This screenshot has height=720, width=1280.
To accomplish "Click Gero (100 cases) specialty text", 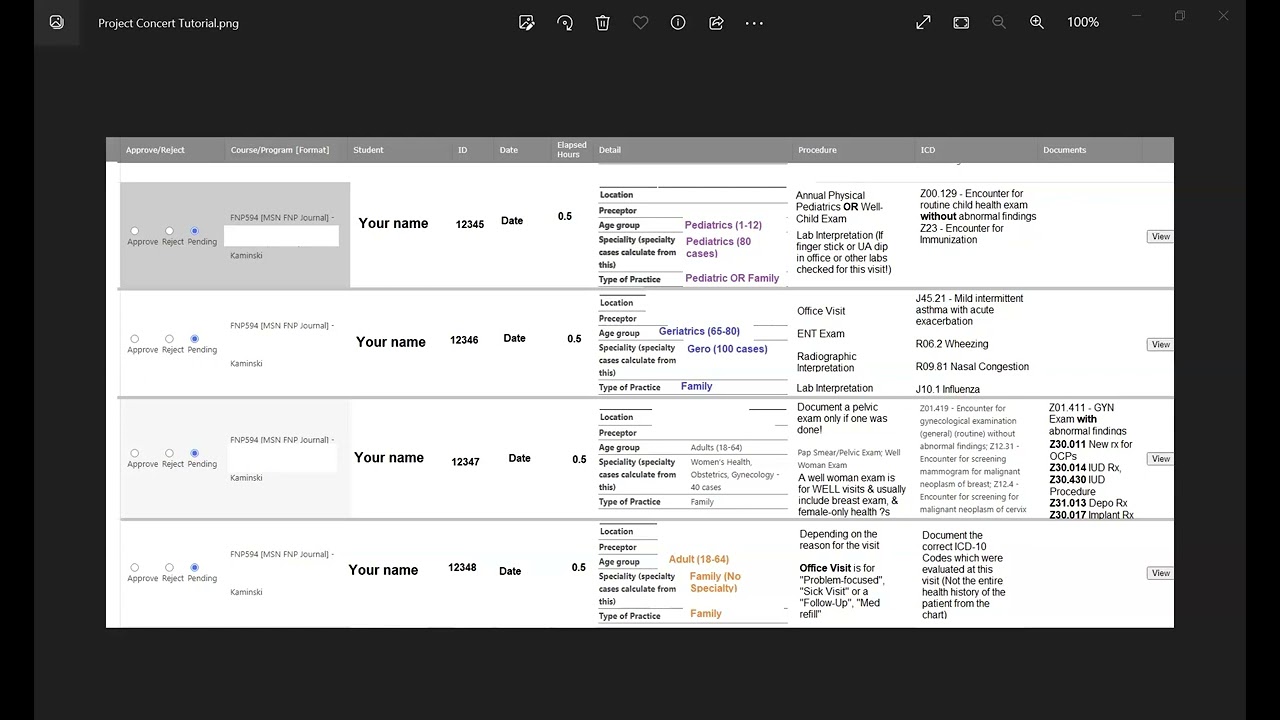I will pos(727,349).
